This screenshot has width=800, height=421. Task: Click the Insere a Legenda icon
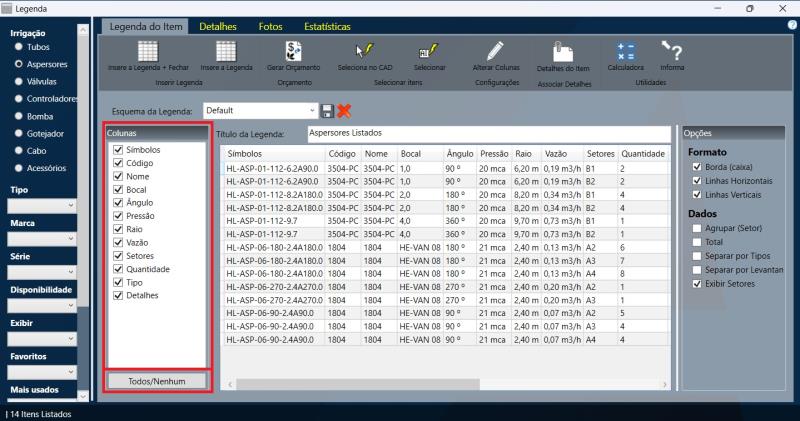tap(225, 52)
